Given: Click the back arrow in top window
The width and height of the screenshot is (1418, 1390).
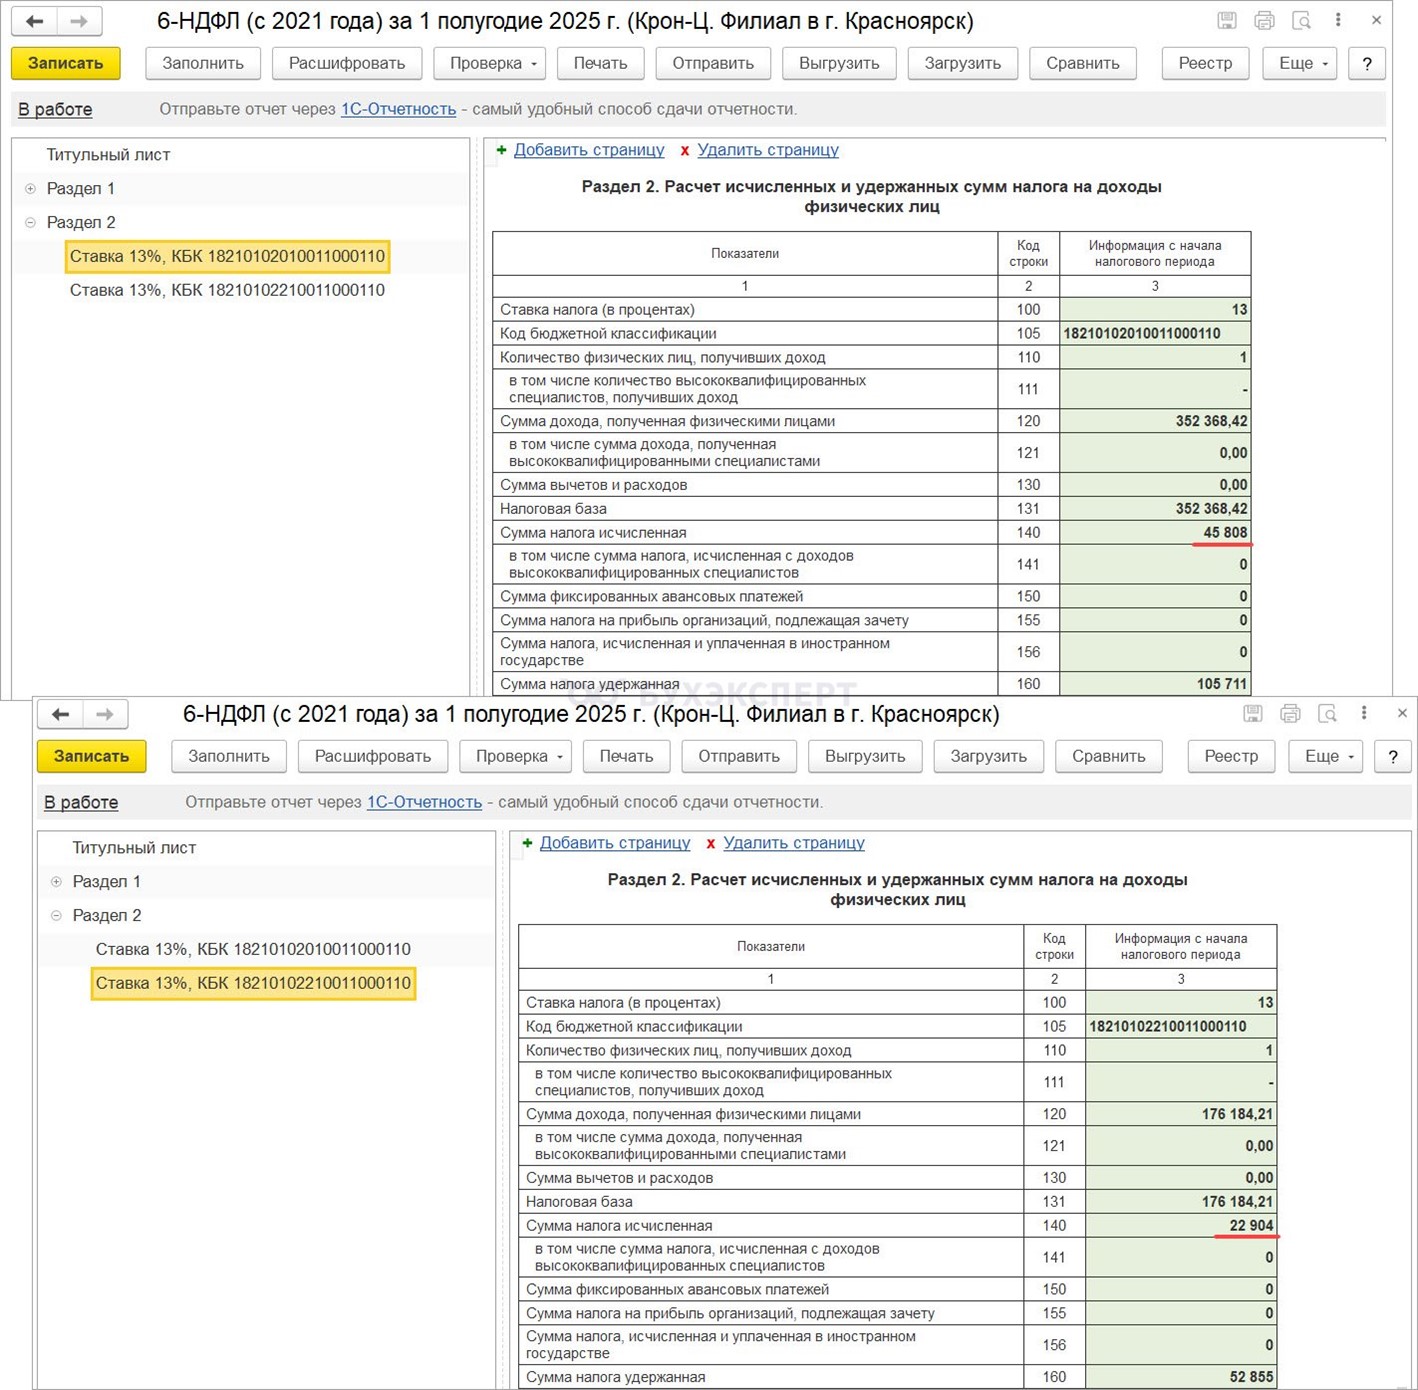Looking at the screenshot, I should (x=35, y=21).
